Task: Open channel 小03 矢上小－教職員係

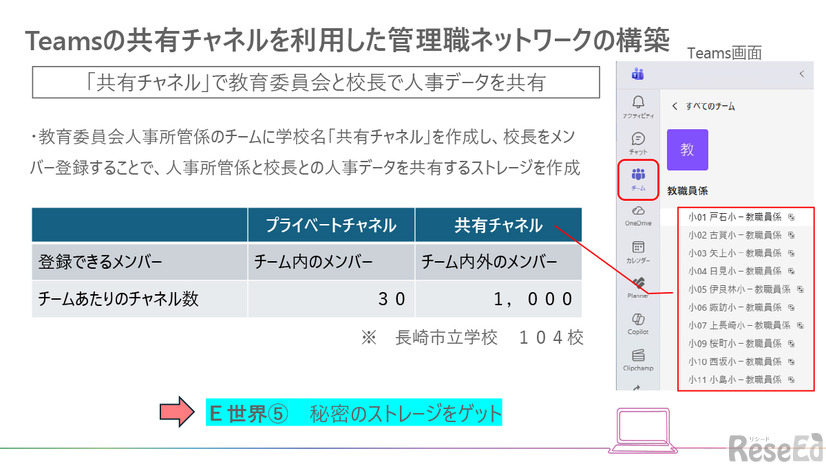Action: 734,253
